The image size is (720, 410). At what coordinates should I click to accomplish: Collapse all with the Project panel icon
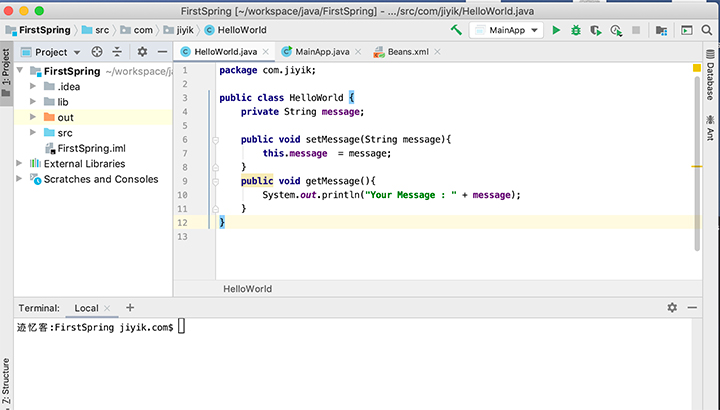tap(118, 52)
